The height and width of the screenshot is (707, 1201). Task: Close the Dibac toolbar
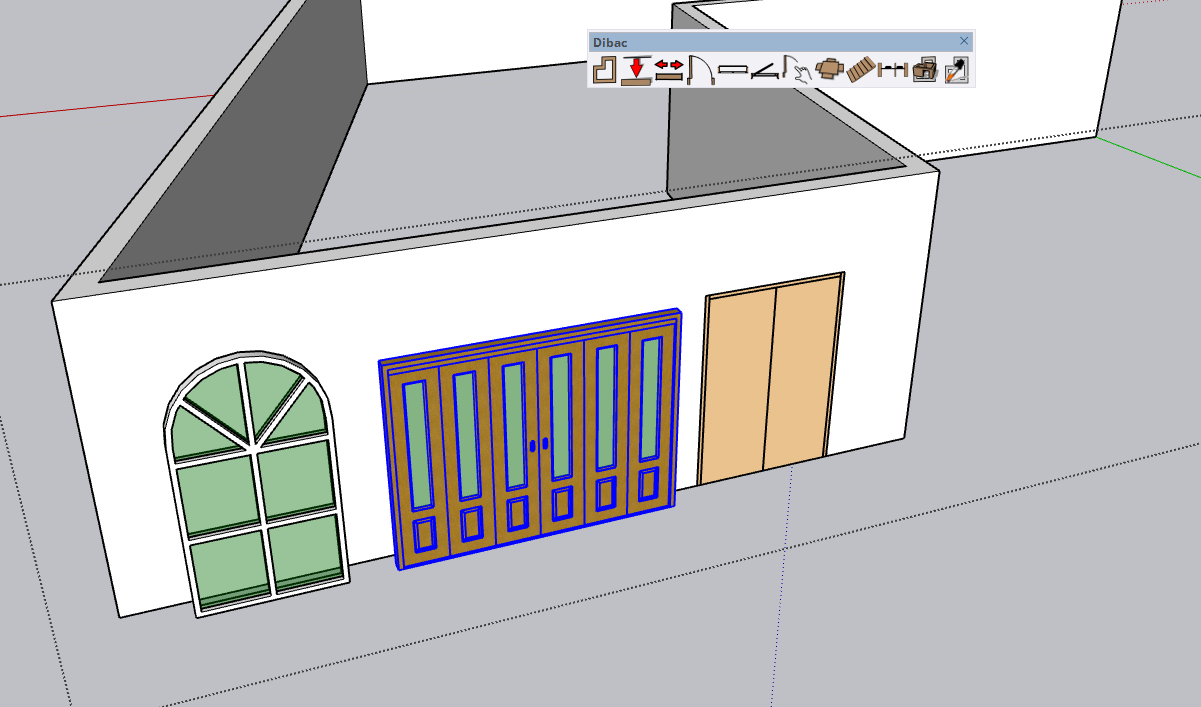click(x=964, y=41)
